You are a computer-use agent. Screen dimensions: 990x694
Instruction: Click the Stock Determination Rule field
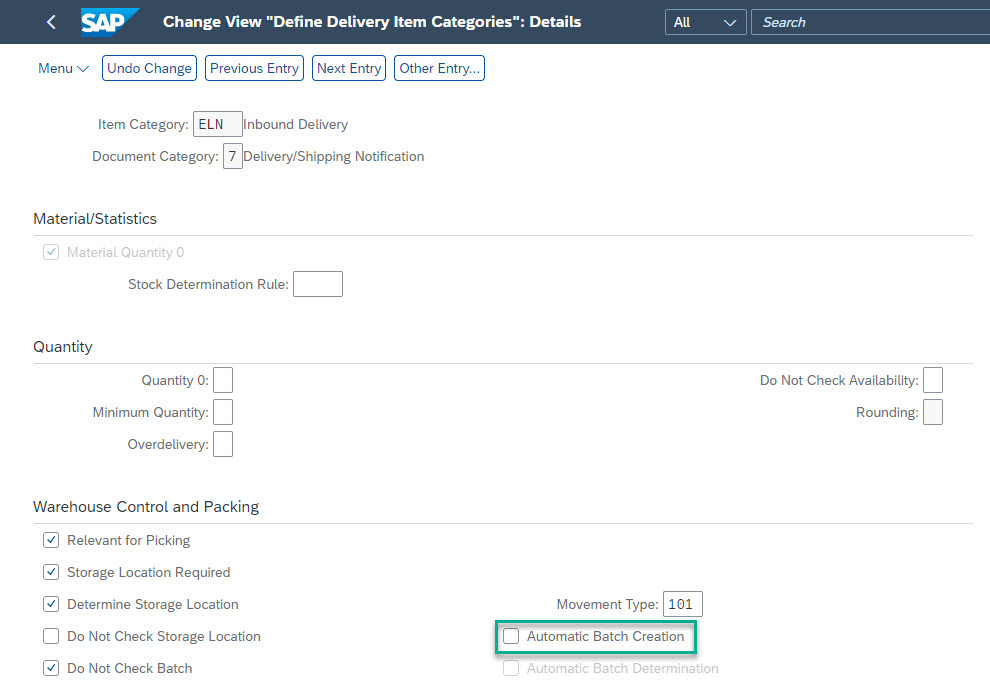click(318, 284)
